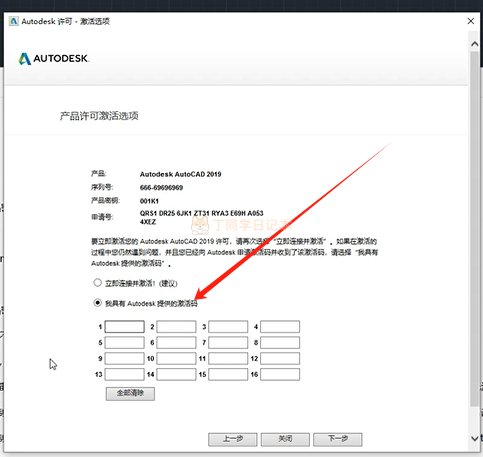Image resolution: width=483 pixels, height=457 pixels.
Task: Click activation code field 4
Action: click(x=280, y=327)
